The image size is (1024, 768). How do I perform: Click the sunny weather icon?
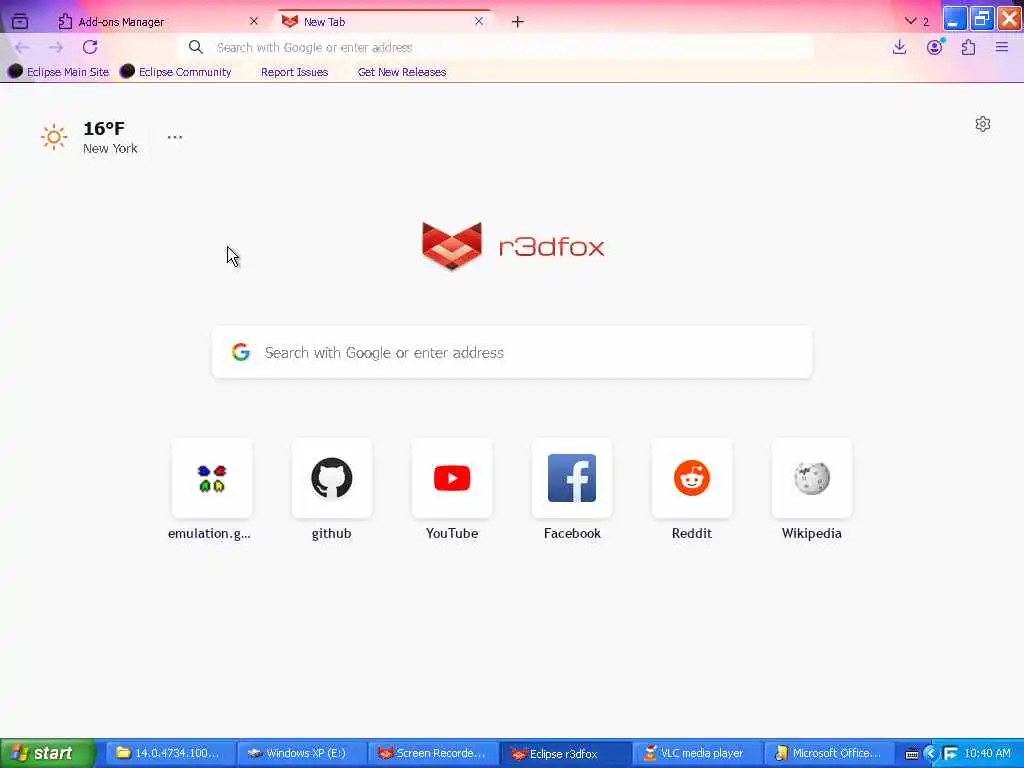pos(54,137)
